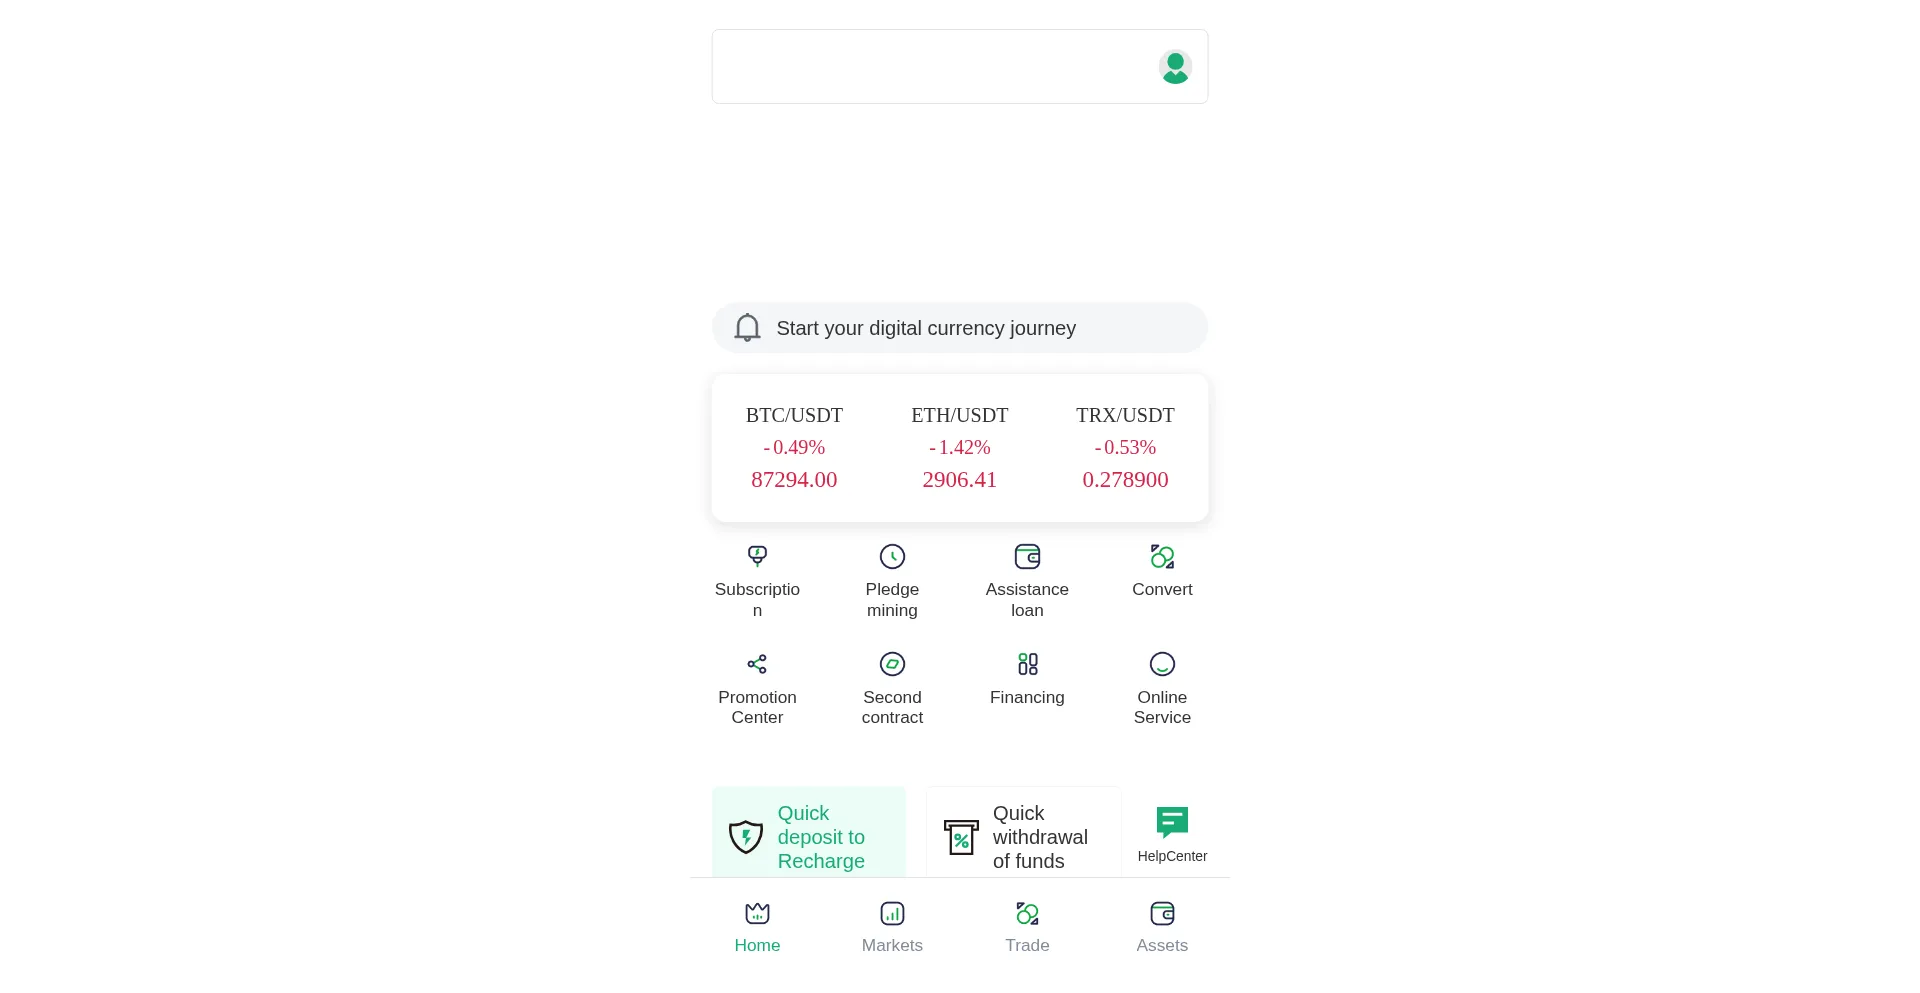Open the Second contract icon

(892, 664)
